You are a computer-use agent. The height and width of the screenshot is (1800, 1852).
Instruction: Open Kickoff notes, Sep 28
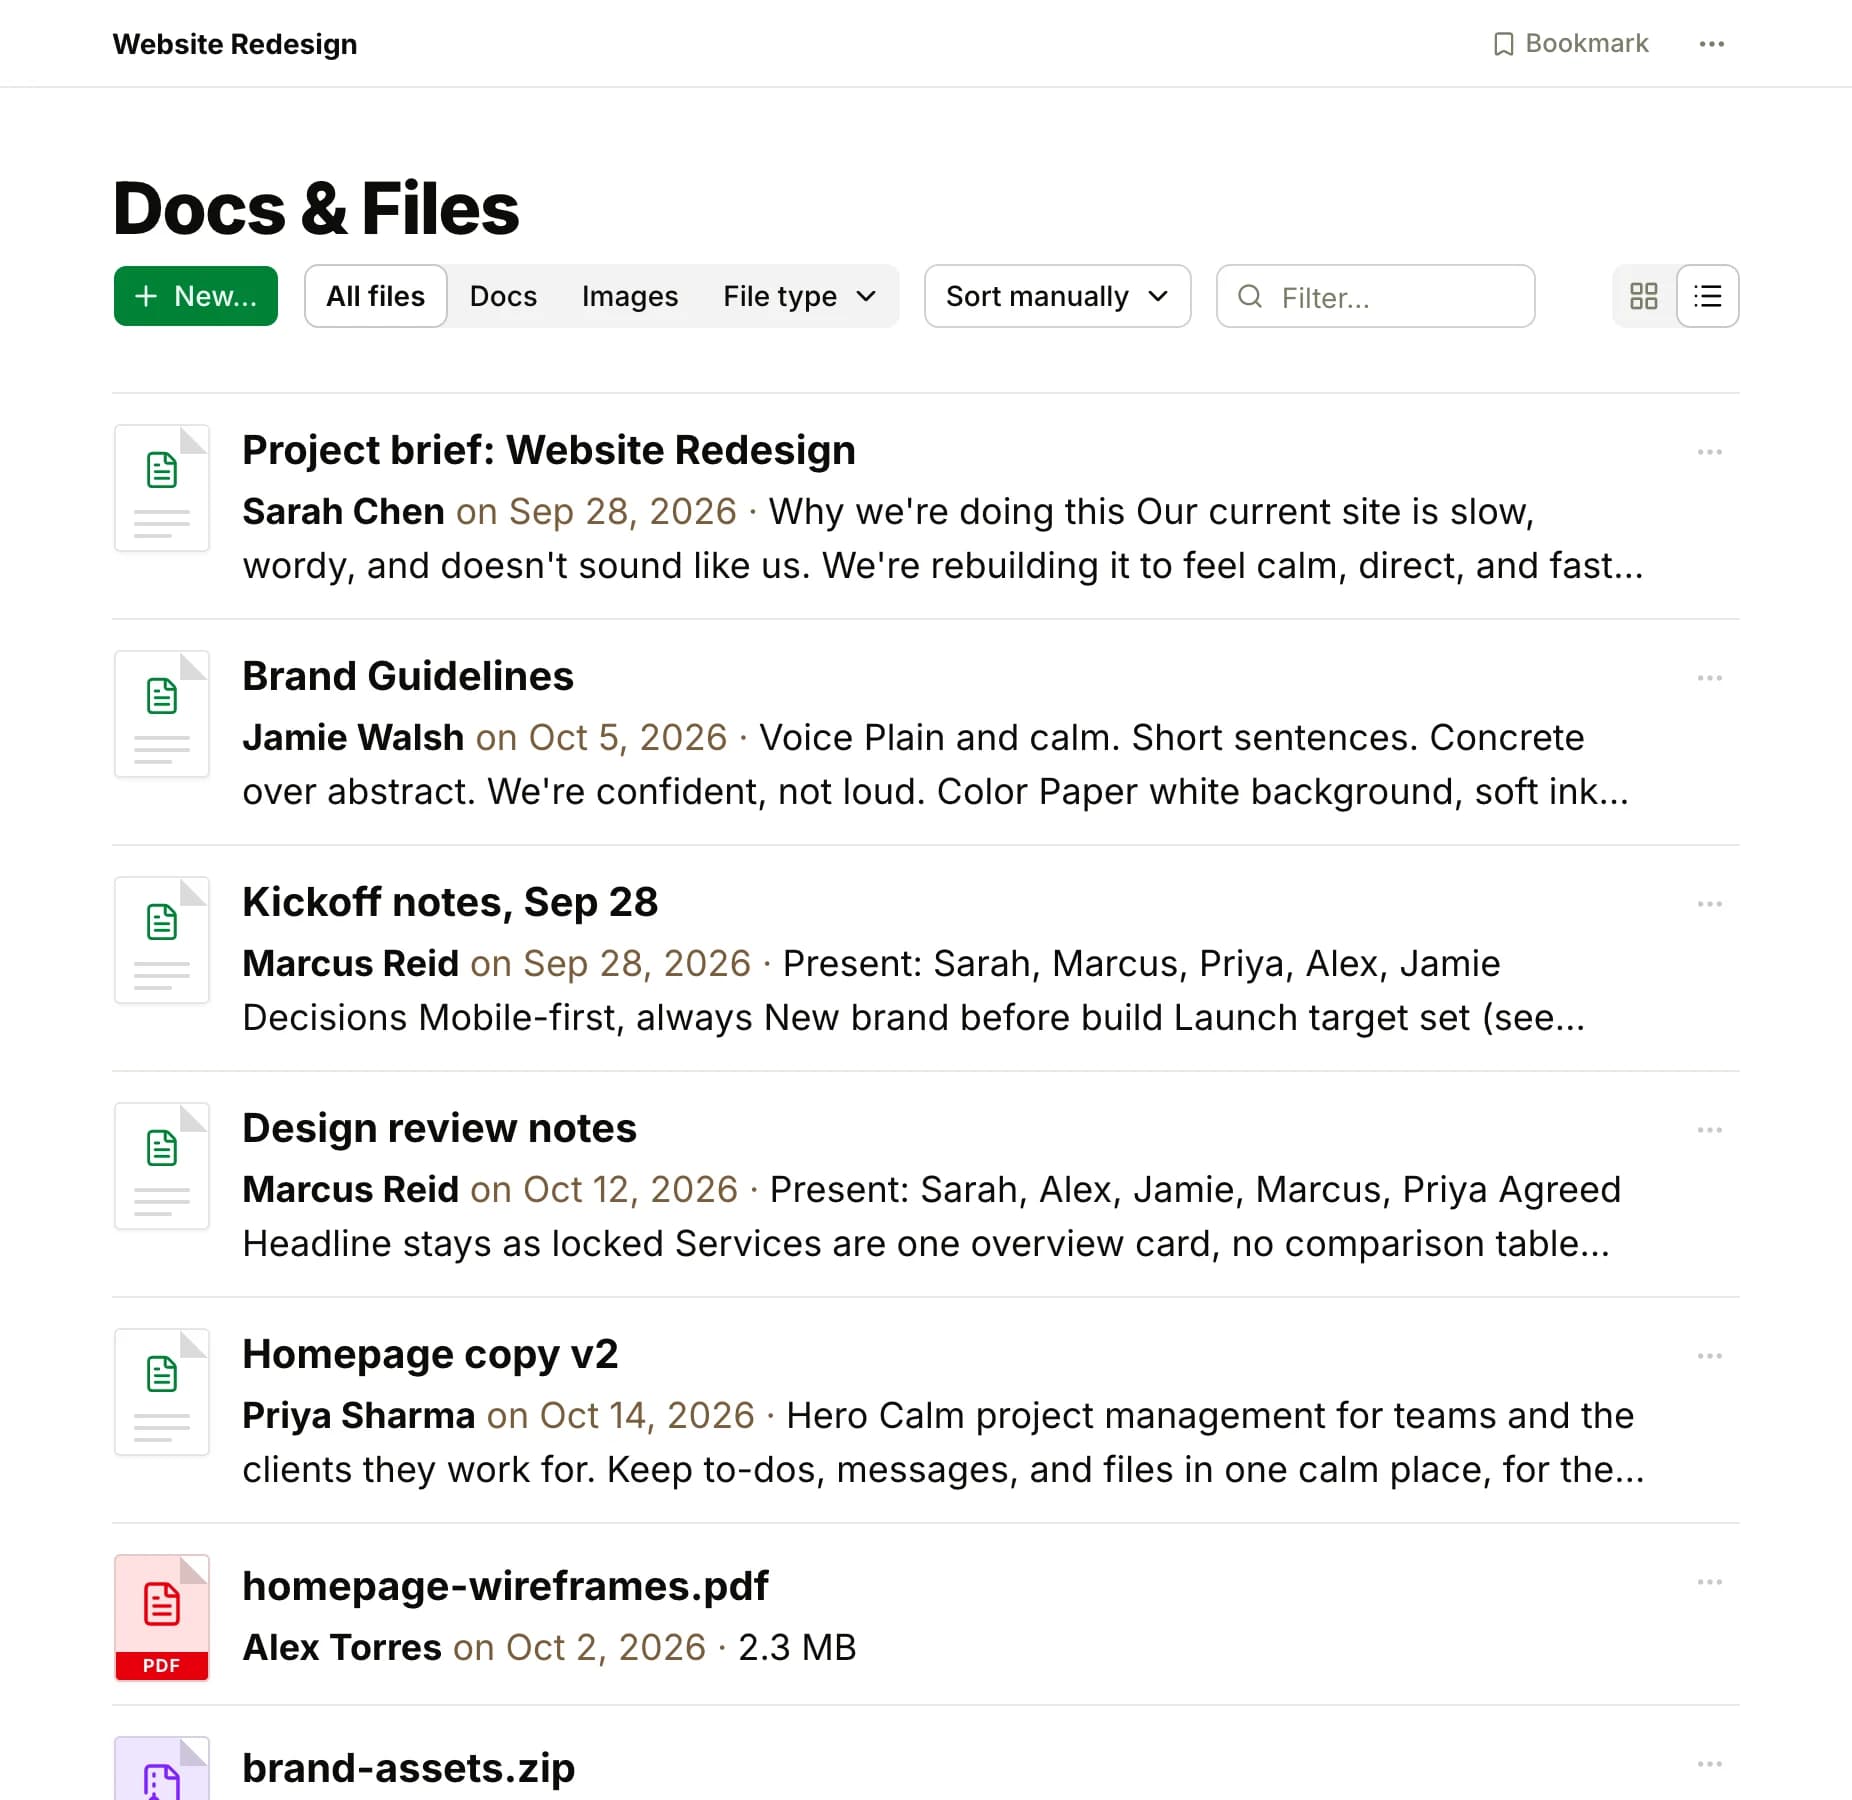[x=450, y=902]
